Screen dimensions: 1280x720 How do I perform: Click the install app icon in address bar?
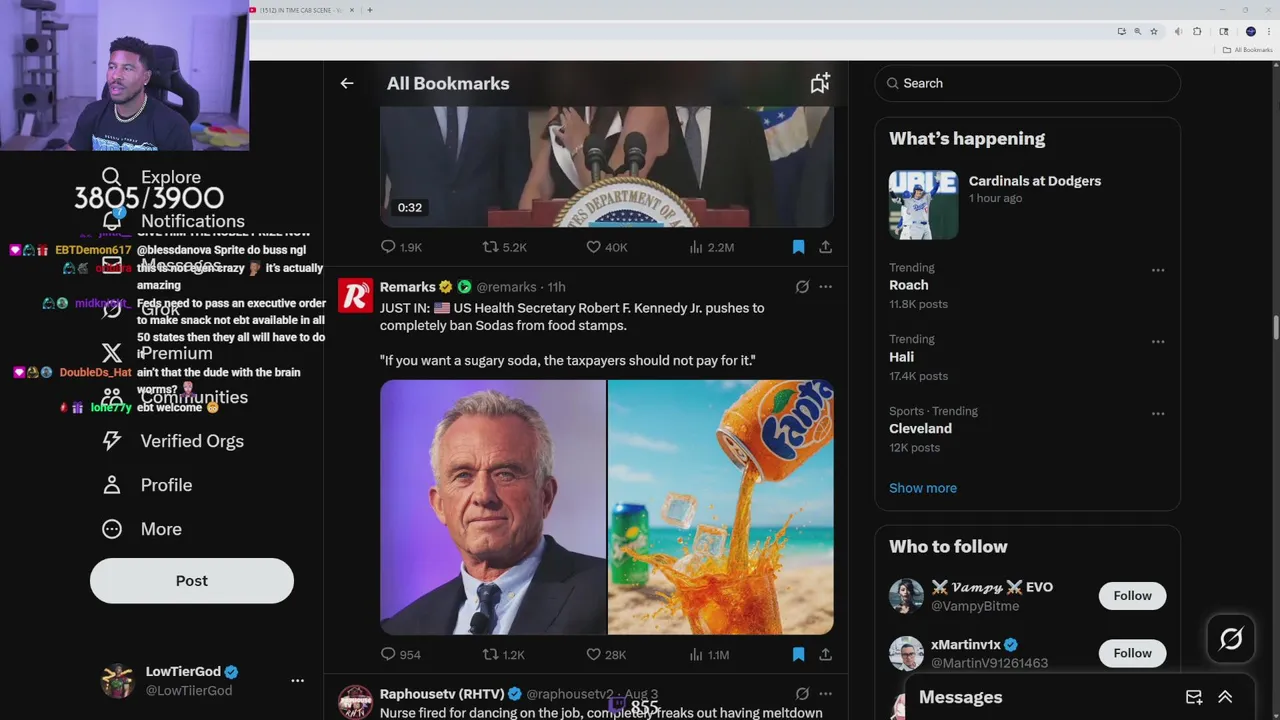point(1121,32)
